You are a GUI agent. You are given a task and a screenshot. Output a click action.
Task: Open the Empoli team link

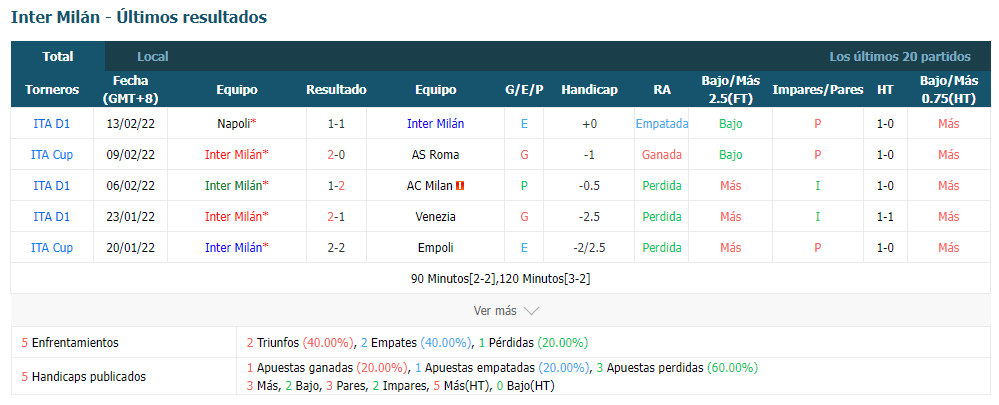coord(435,248)
